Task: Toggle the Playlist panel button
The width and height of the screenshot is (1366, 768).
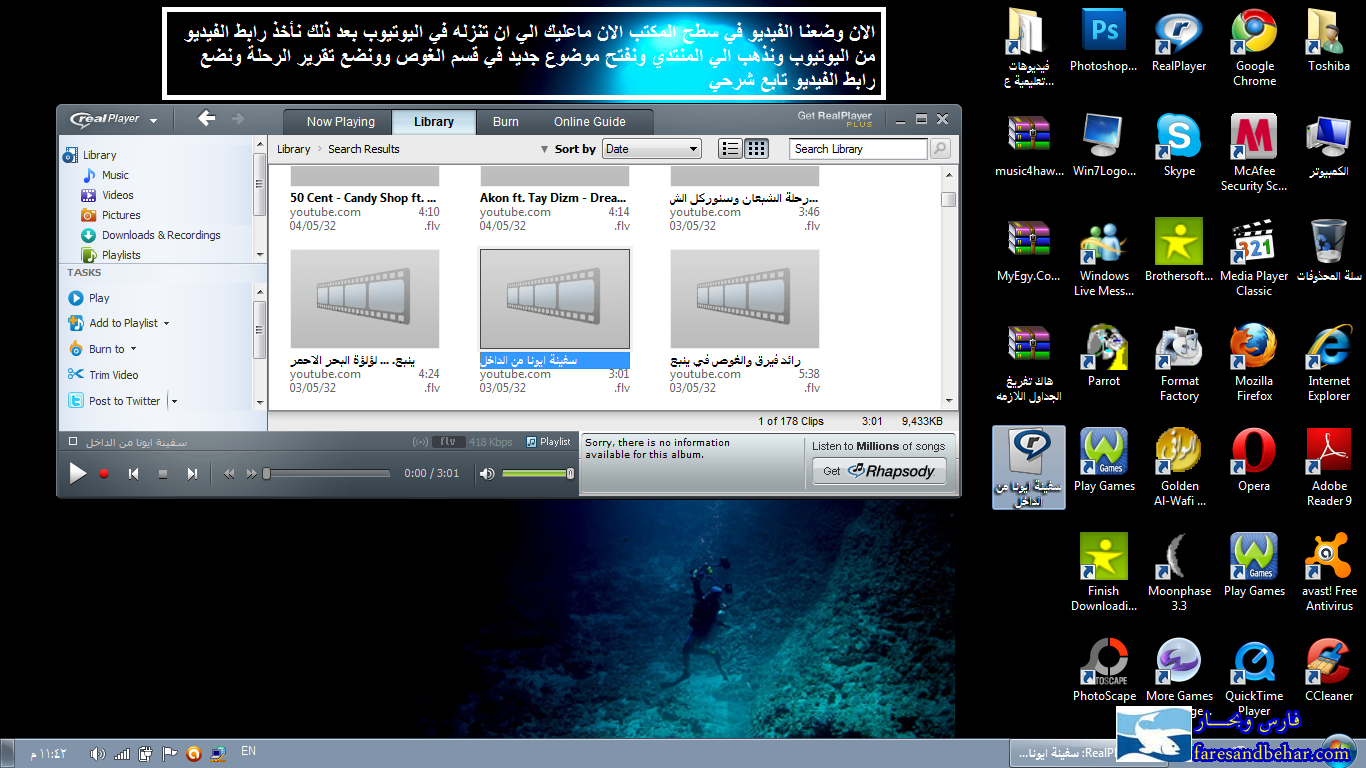Action: [549, 442]
